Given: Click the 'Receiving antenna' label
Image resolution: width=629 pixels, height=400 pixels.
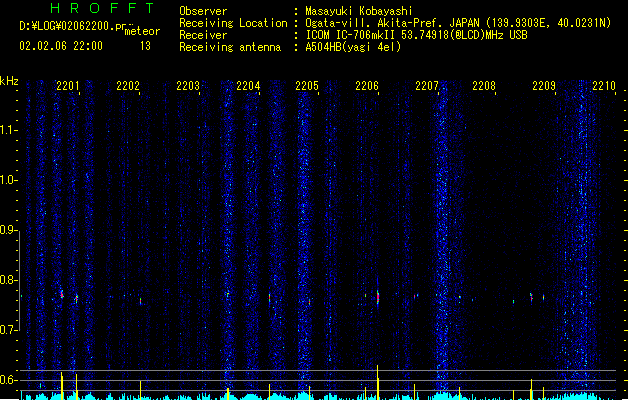Looking at the screenshot, I should click(x=230, y=47).
